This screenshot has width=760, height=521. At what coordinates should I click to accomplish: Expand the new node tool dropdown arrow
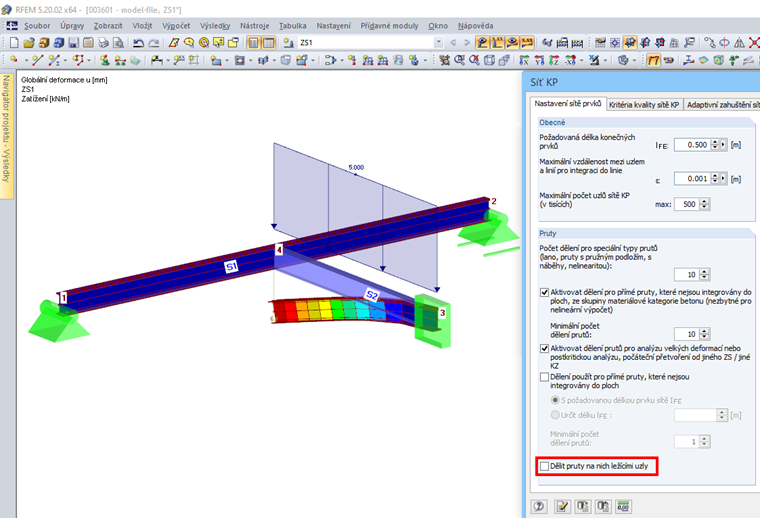click(26, 60)
